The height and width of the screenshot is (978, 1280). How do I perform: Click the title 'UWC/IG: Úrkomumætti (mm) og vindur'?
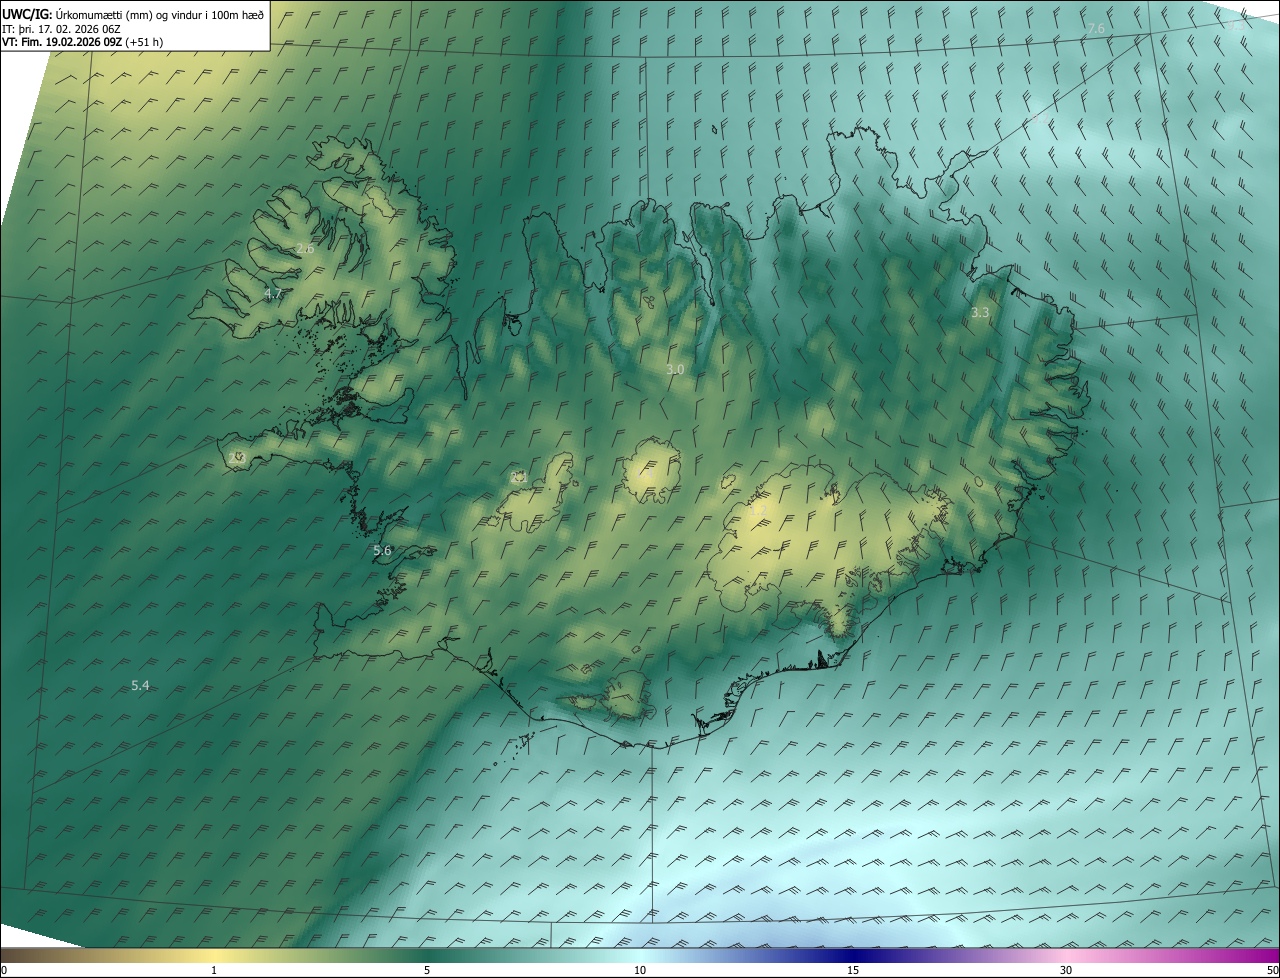(x=133, y=14)
